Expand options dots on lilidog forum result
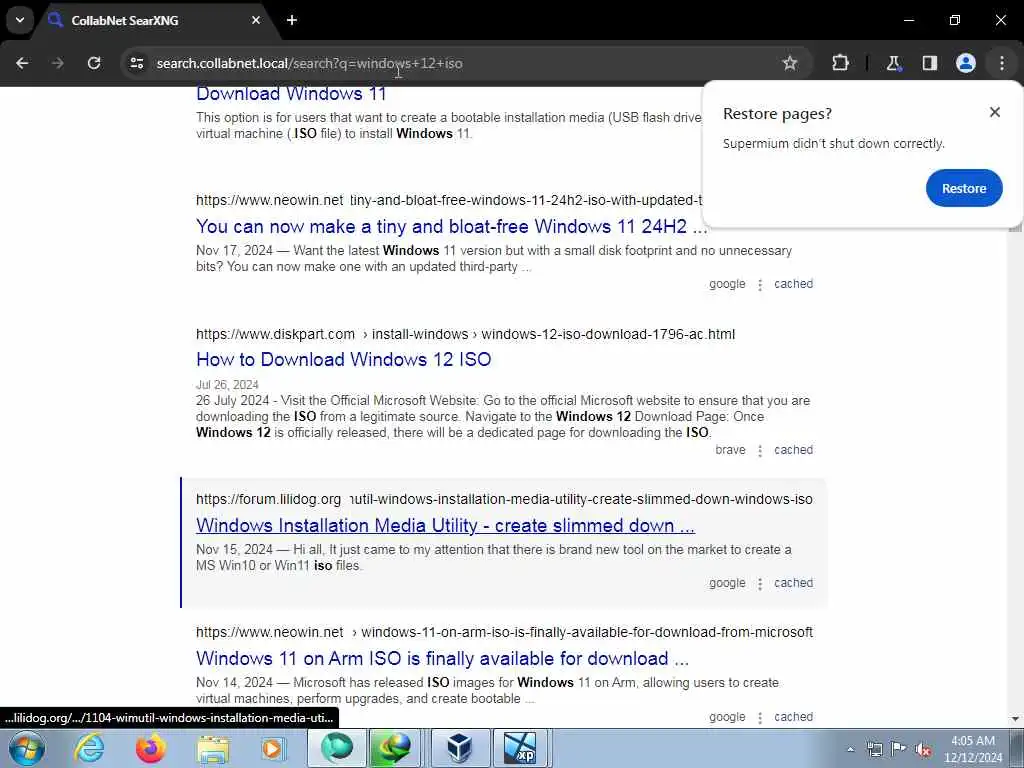Viewport: 1024px width, 768px height. 760,584
